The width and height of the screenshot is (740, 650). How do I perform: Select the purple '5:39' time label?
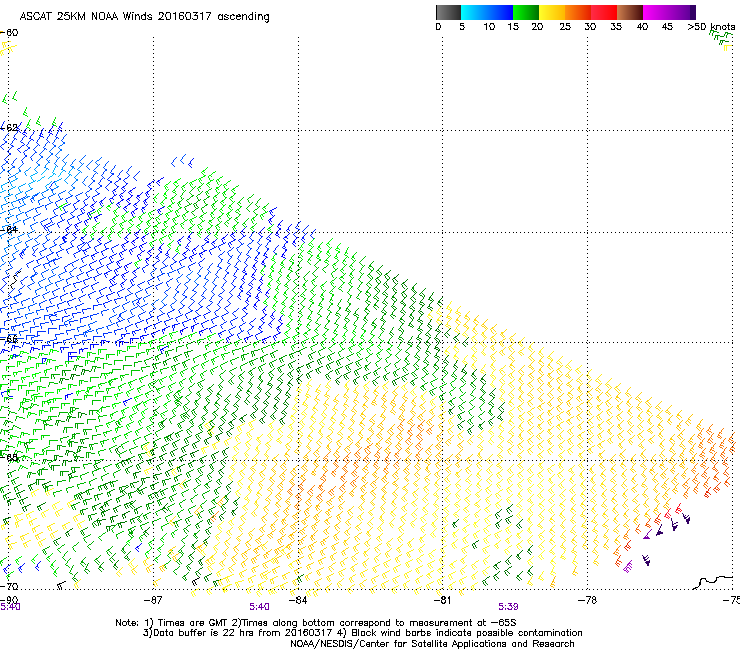(x=508, y=607)
